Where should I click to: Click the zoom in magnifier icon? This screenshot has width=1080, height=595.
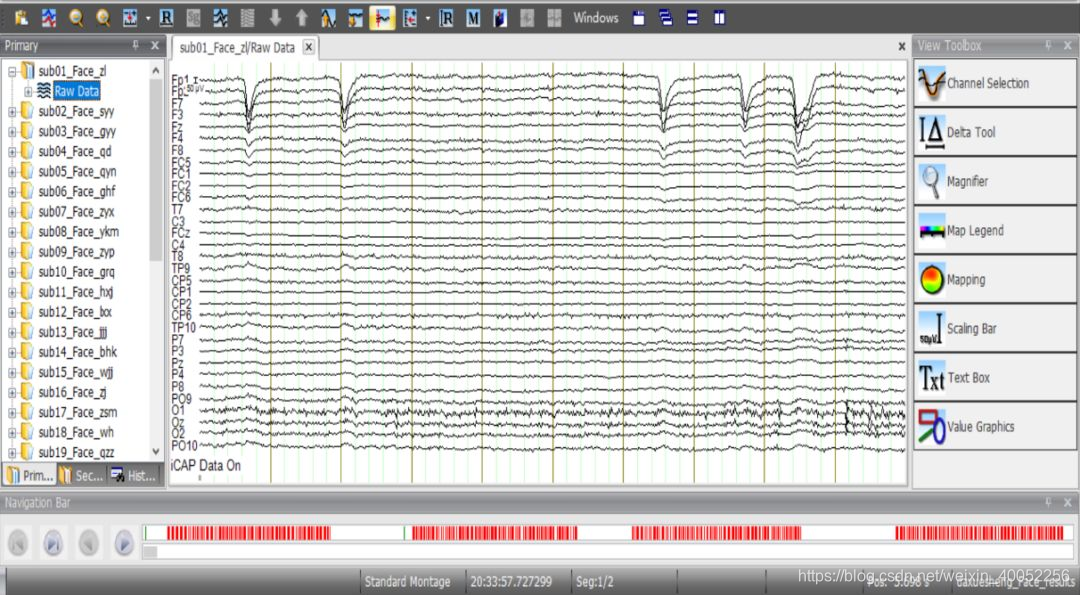pos(103,18)
